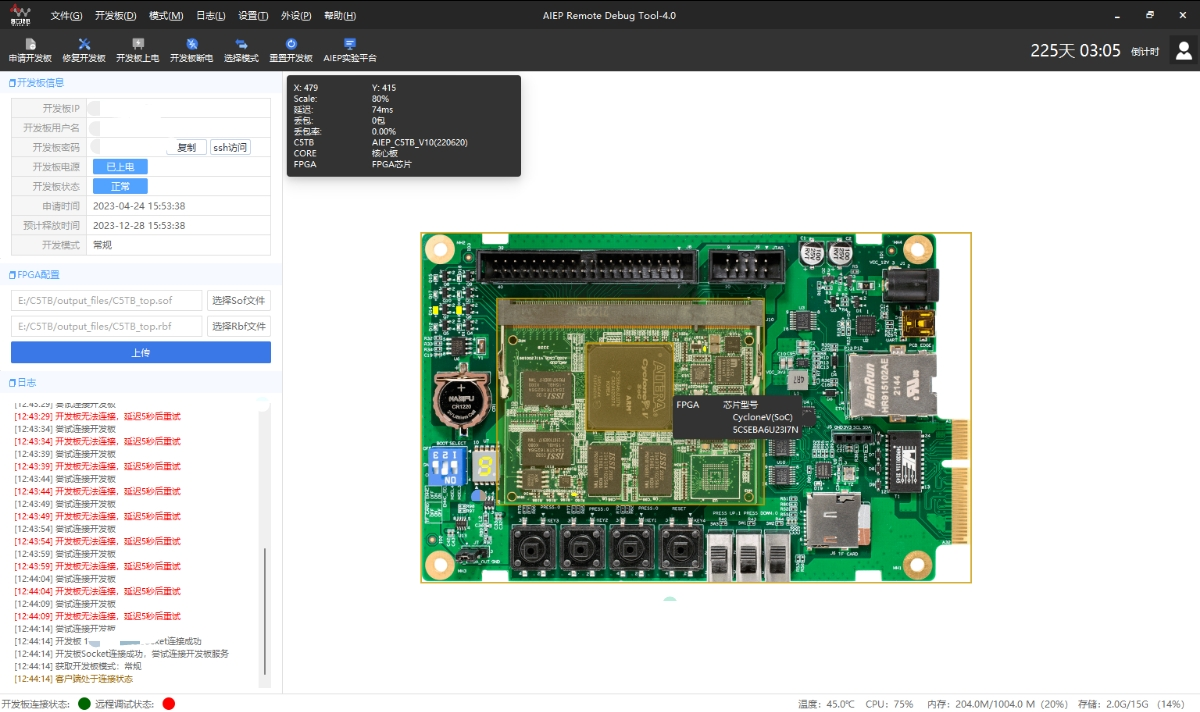The width and height of the screenshot is (1200, 712).
Task: Click the 225天 03:05 countdown timer
Action: pyautogui.click(x=1076, y=51)
